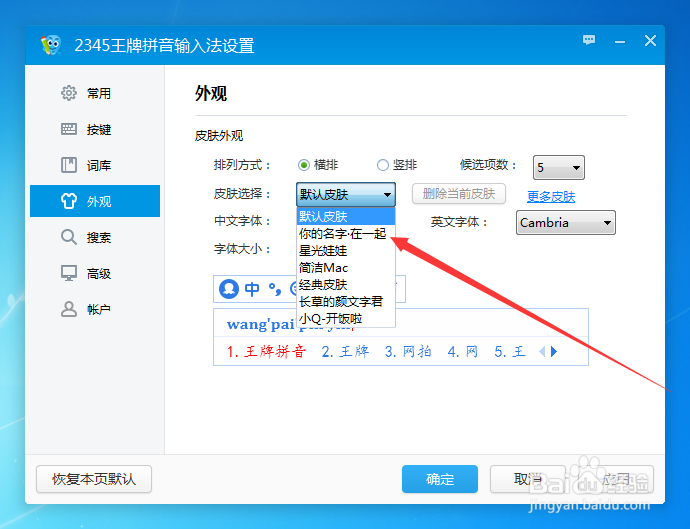Image resolution: width=690 pixels, height=529 pixels.
Task: Click candidate 3. 网拍 in preview
Action: 408,351
